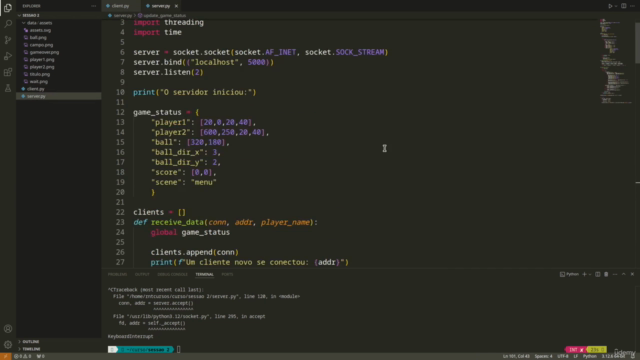Screen dimensions: 640x360
Task: Change encoding via UTF-8 status item
Action: coord(562,356)
